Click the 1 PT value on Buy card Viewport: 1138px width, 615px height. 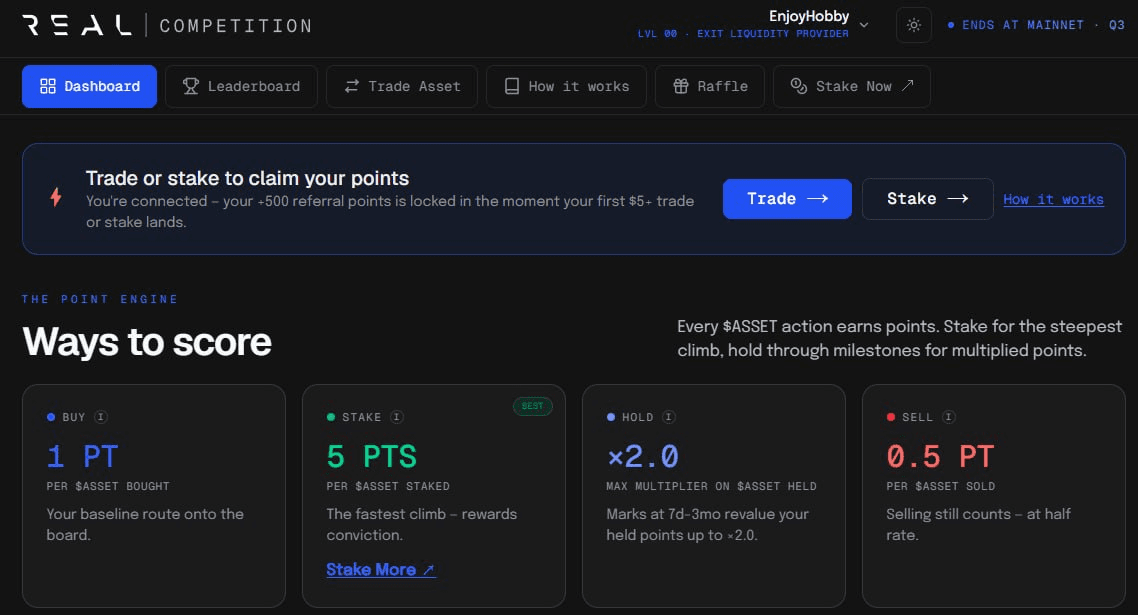pyautogui.click(x=82, y=457)
